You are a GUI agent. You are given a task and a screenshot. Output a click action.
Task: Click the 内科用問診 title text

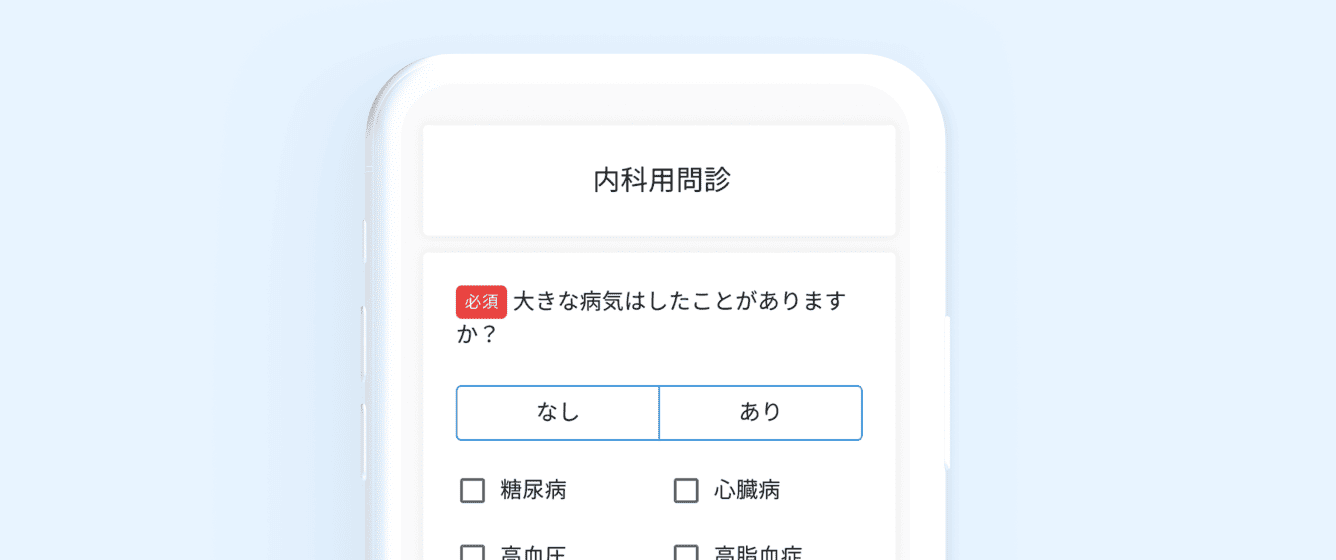click(662, 180)
